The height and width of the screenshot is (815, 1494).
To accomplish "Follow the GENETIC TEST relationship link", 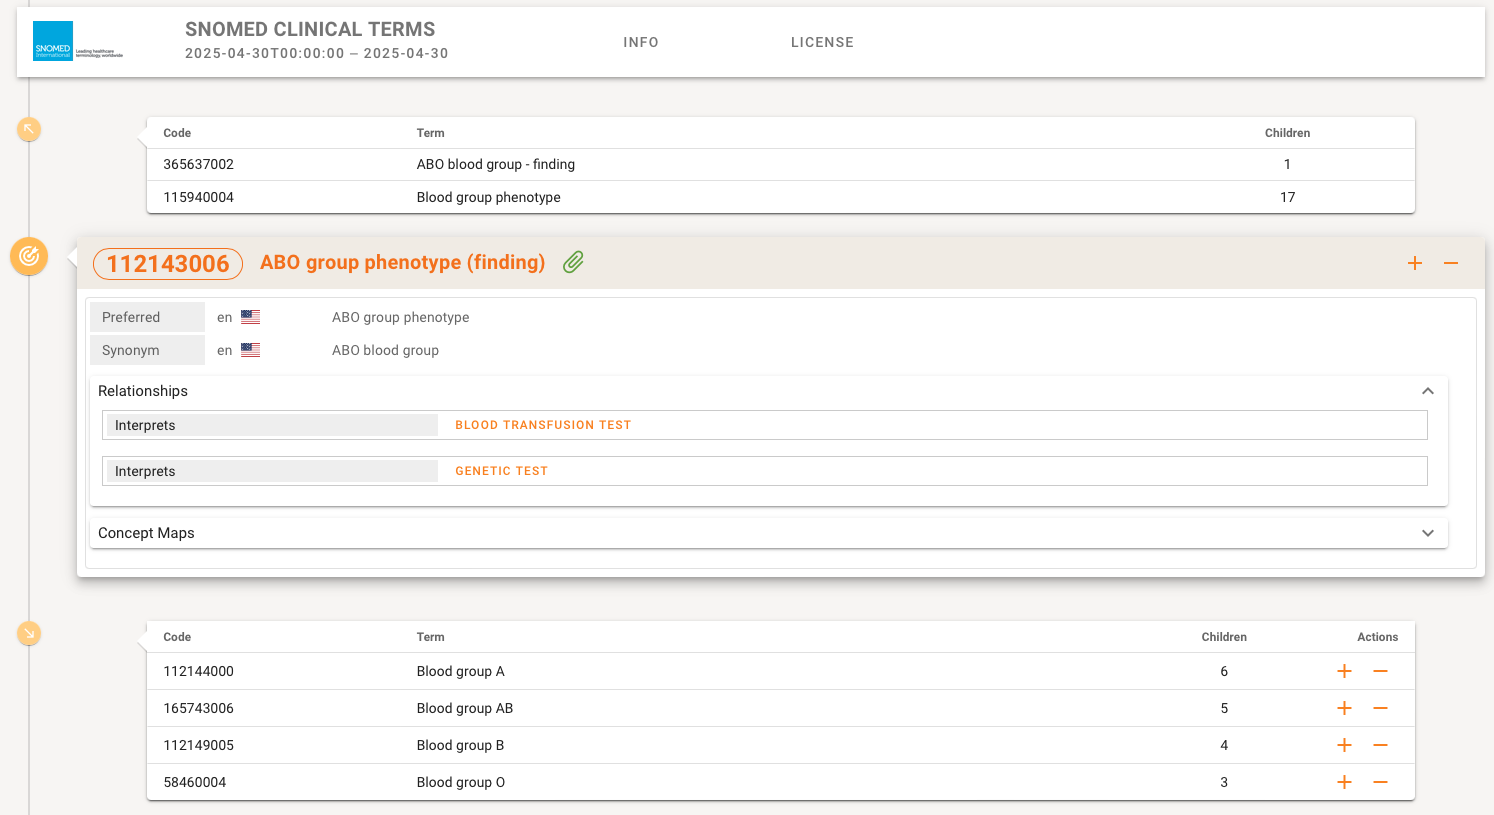I will 501,471.
